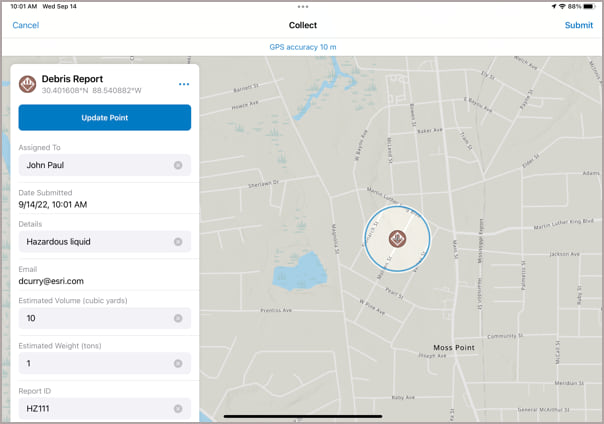Viewport: 604px width, 424px height.
Task: Edit the Estimated Volume field showing 10
Action: point(105,318)
